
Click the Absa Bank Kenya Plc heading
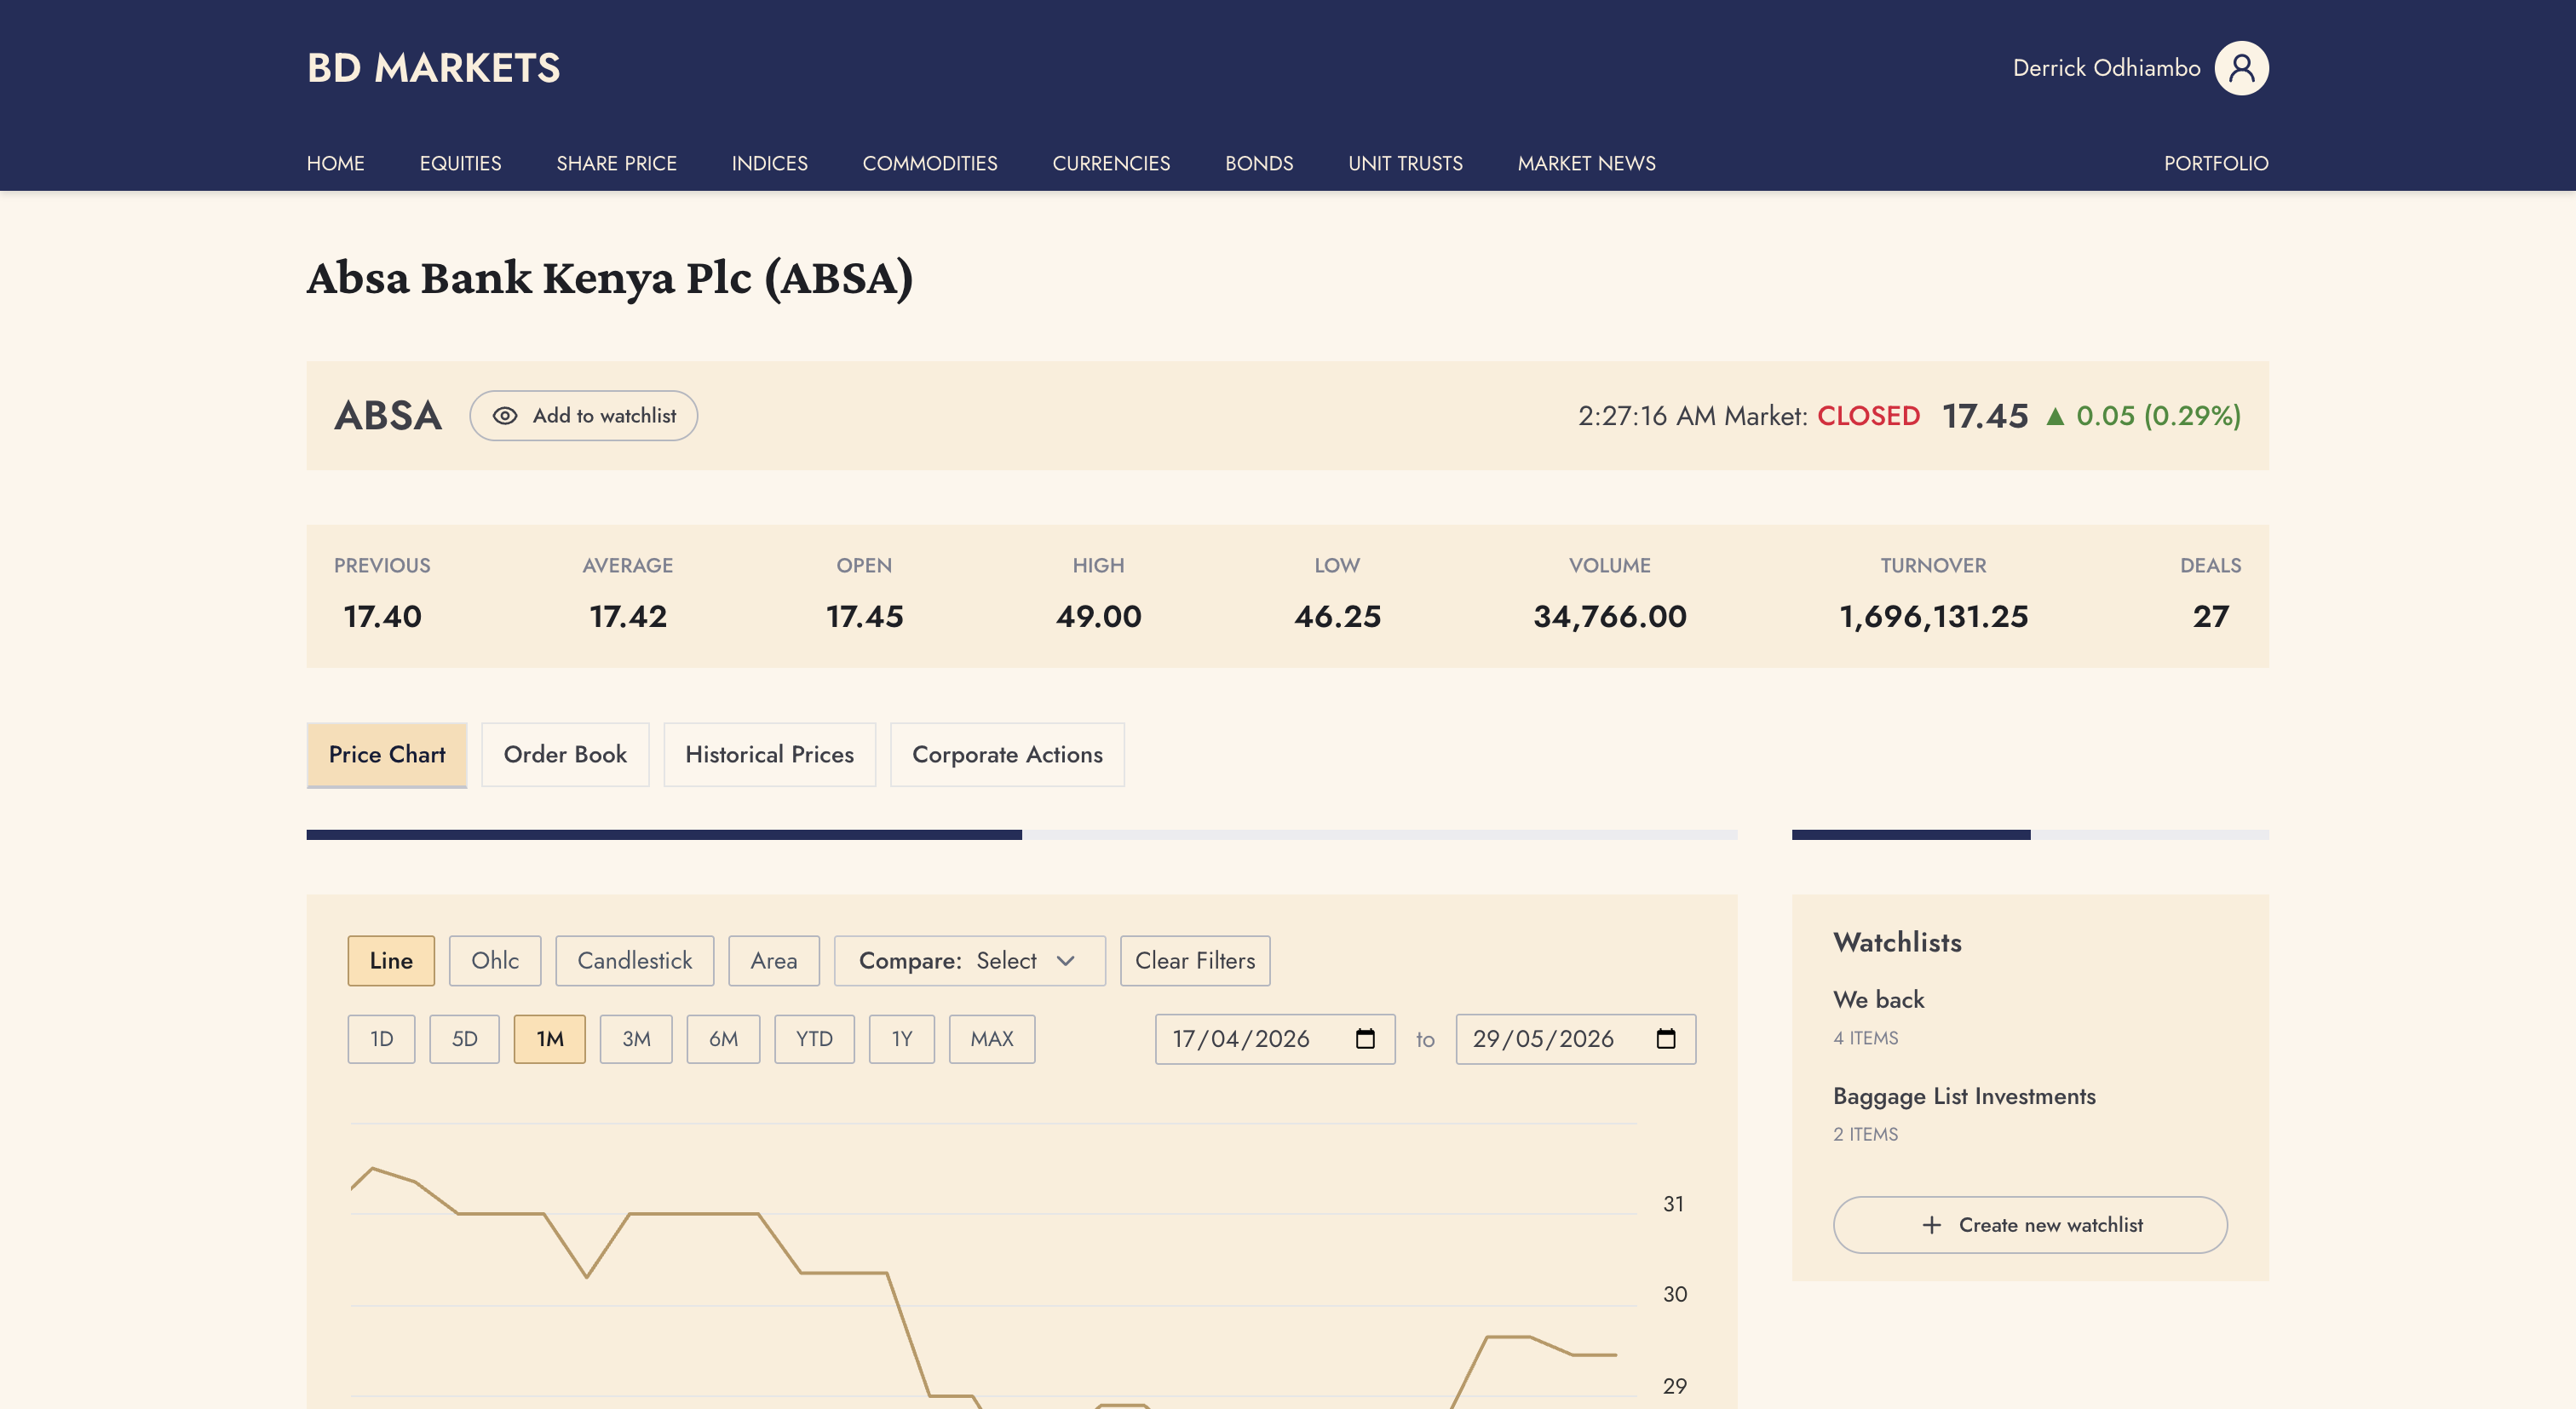pyautogui.click(x=609, y=279)
